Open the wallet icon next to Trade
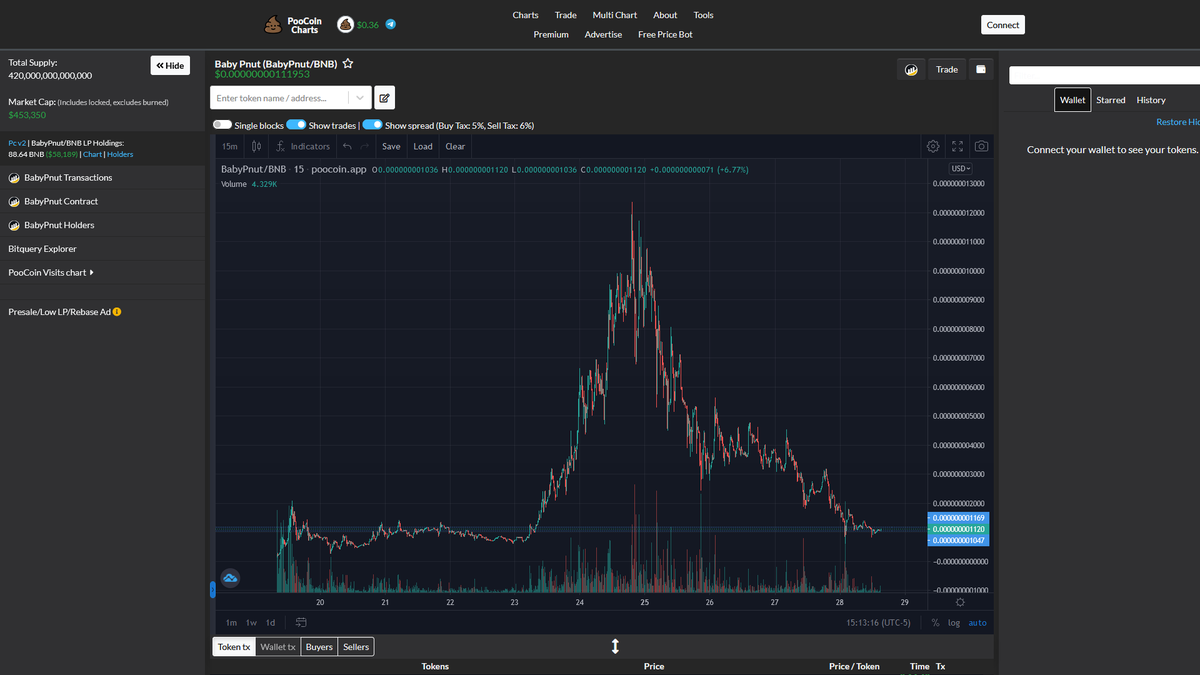The width and height of the screenshot is (1200, 675). point(980,69)
